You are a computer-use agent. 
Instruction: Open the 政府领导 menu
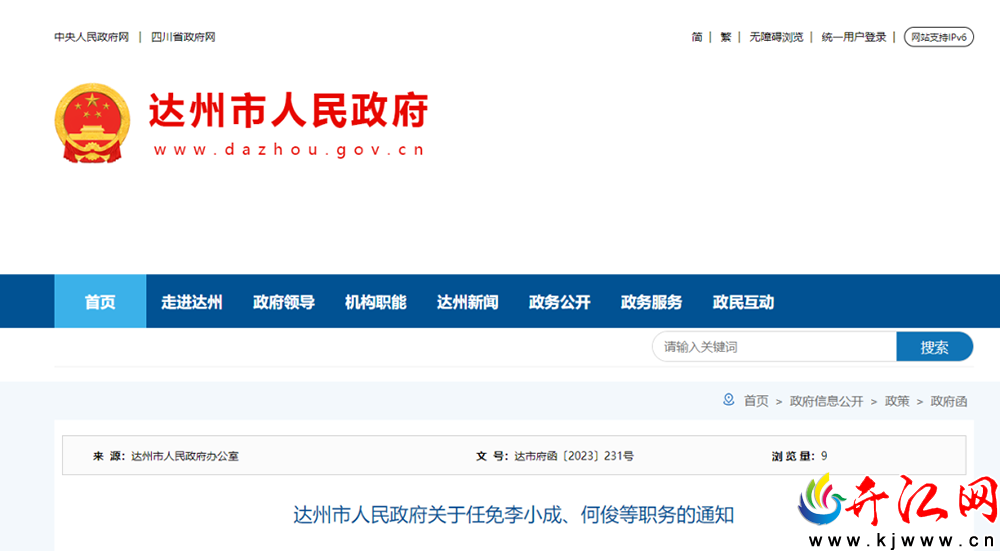coord(284,302)
